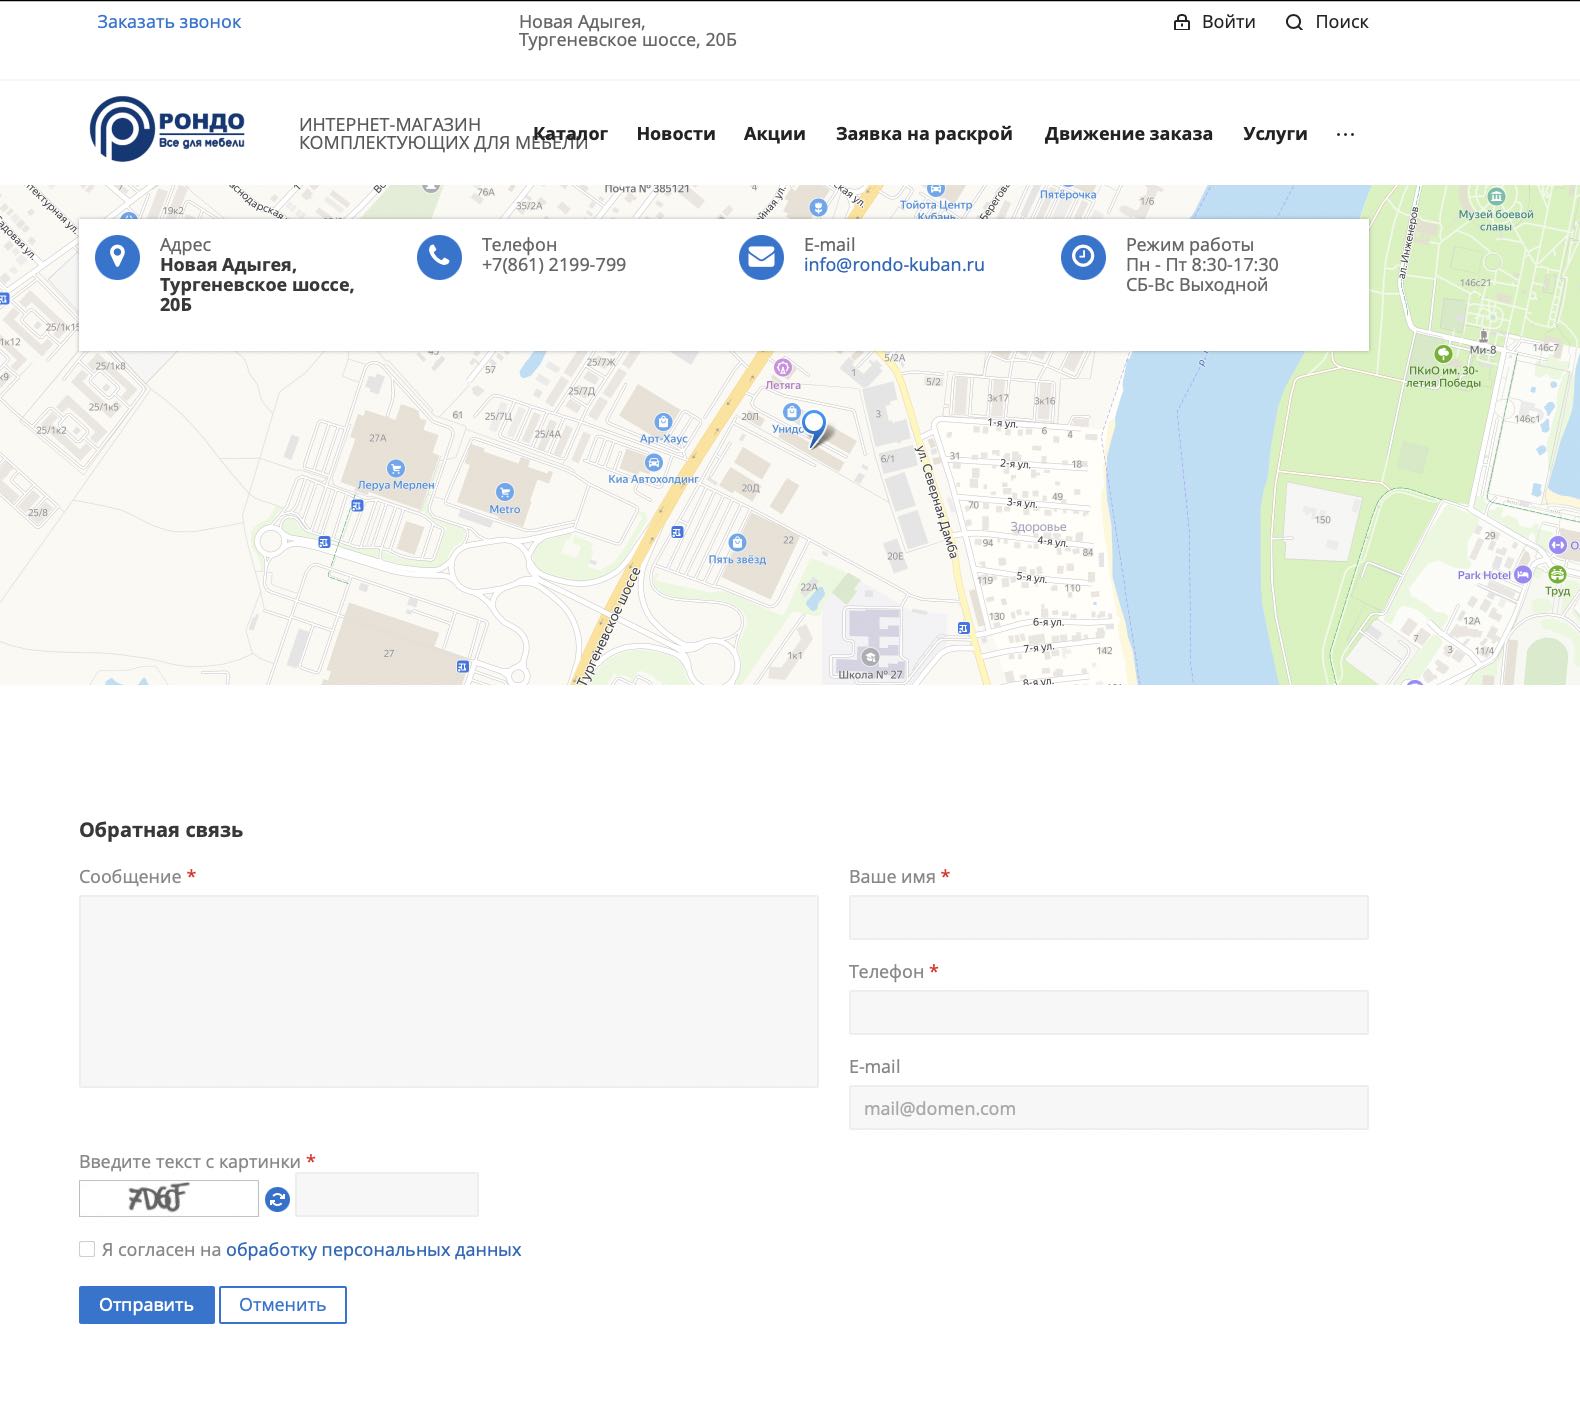Click the Заказать звонок link
This screenshot has width=1580, height=1412.
169,22
